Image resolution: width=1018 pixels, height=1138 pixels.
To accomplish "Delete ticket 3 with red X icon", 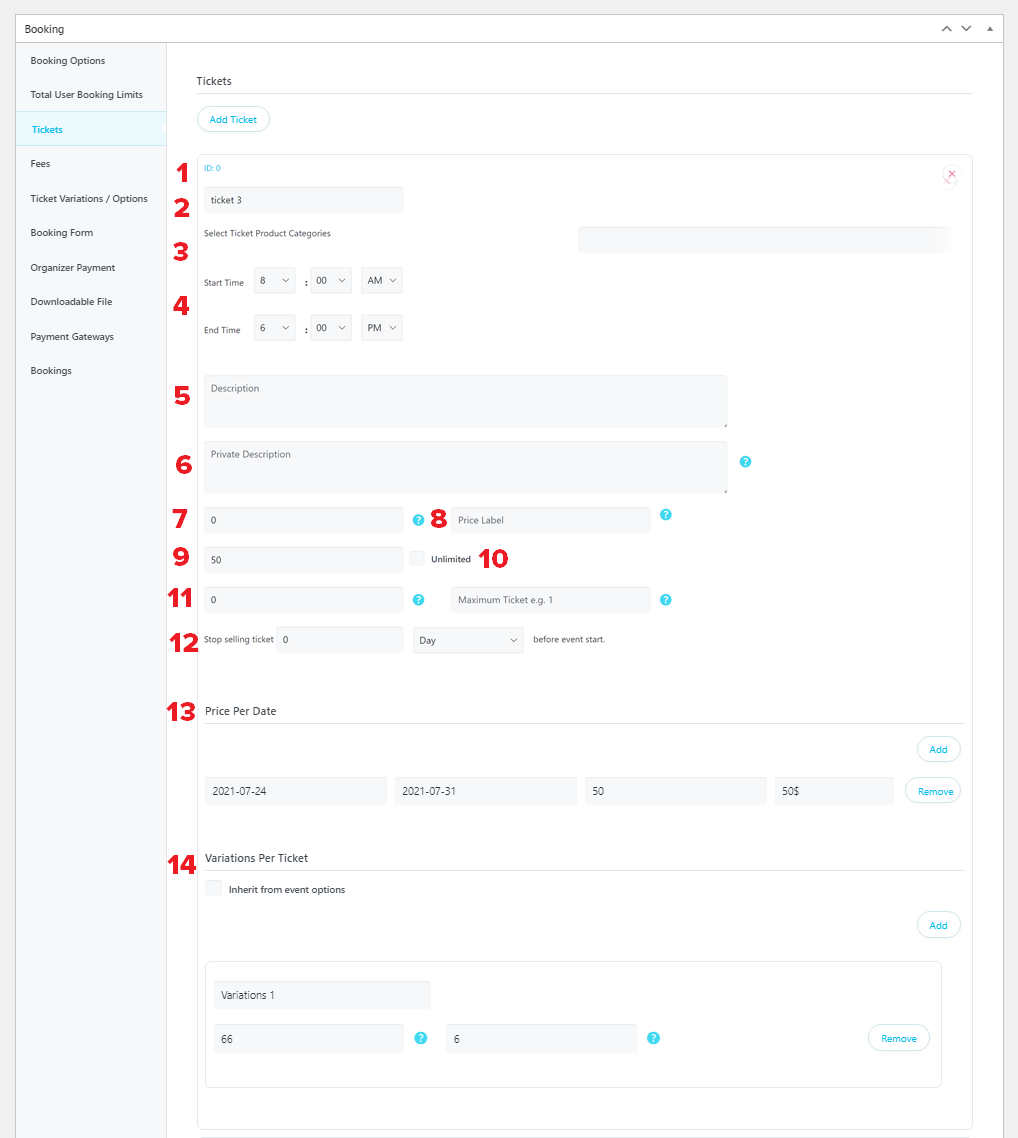I will click(951, 175).
